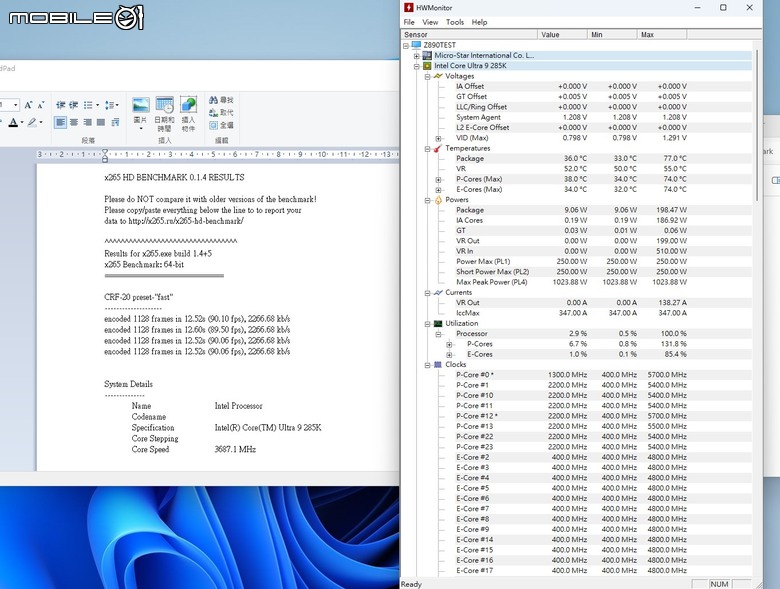Click the Decrease Indent icon in WordPad

[x=61, y=105]
